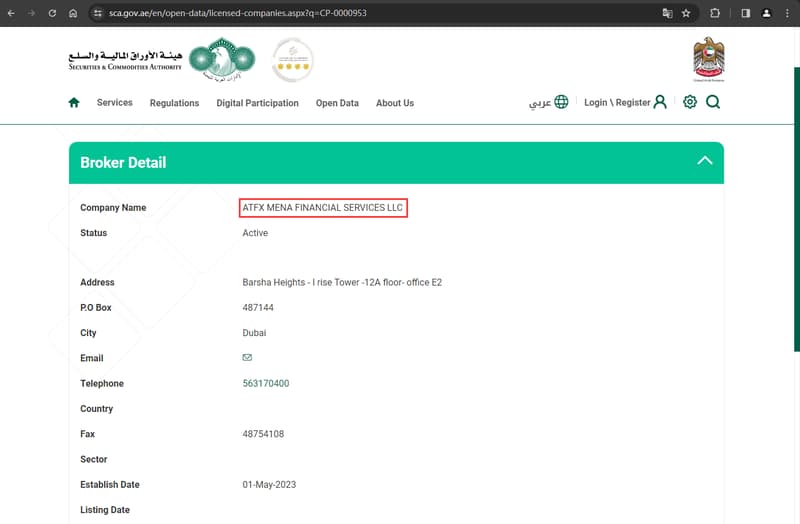
Task: Bookmark the page with the star icon
Action: pos(686,13)
